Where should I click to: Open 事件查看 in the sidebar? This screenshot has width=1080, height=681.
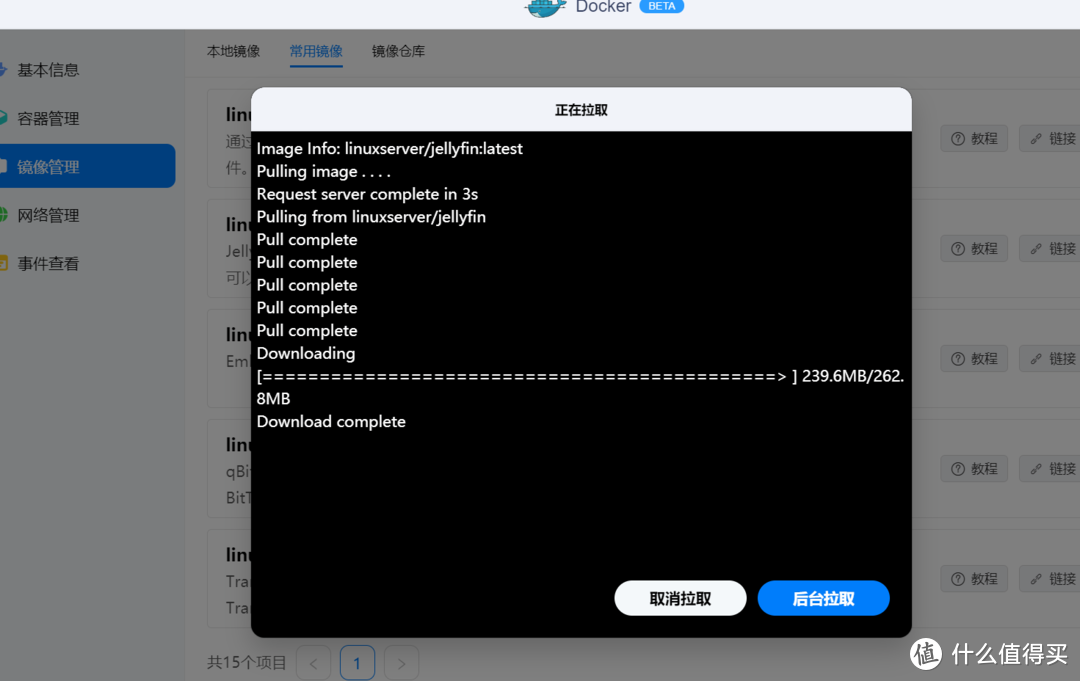tap(47, 263)
